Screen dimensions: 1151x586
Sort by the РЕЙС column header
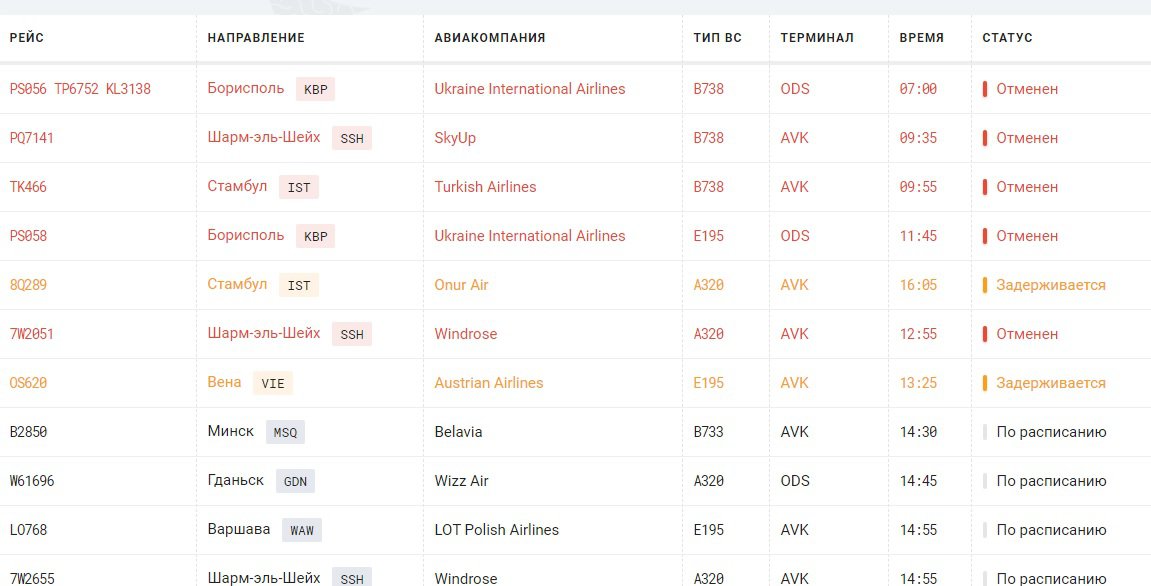[26, 37]
